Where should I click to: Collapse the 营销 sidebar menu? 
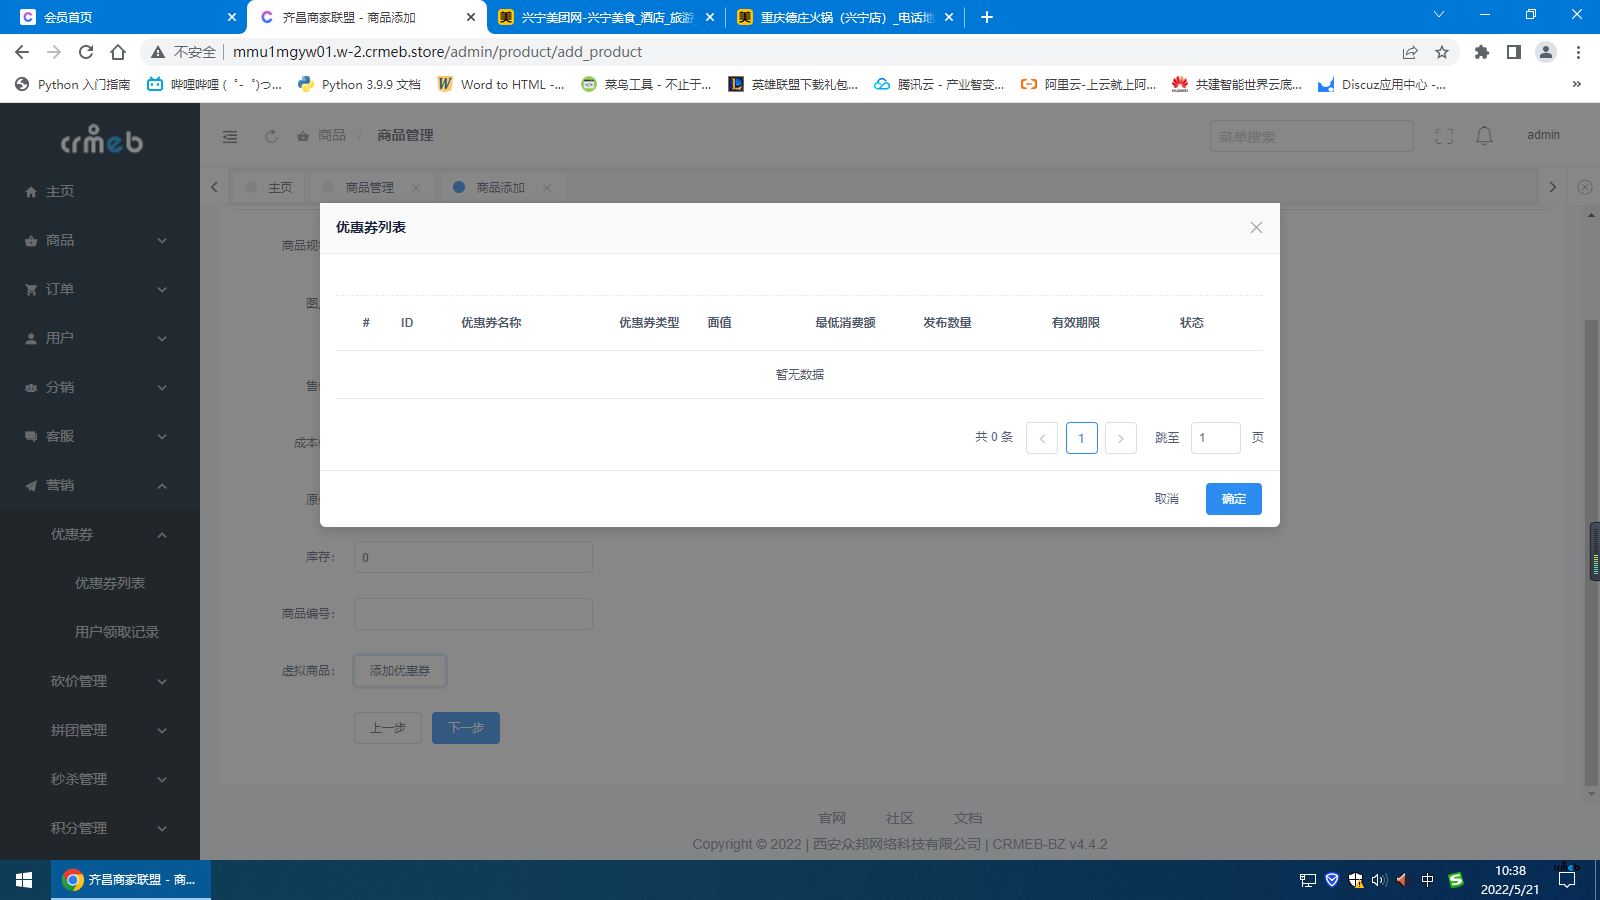click(100, 485)
